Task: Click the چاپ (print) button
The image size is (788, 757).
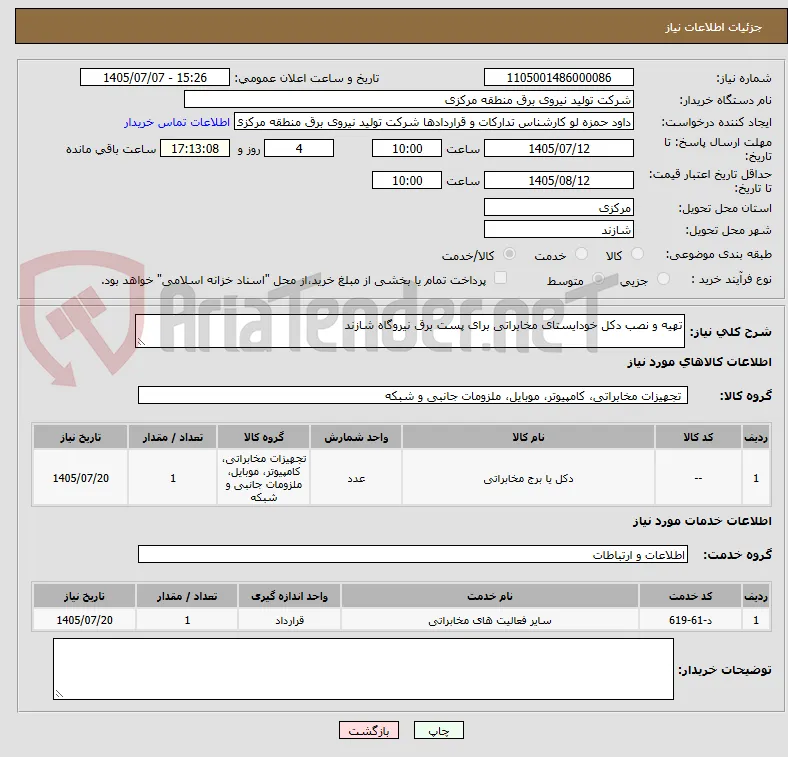Action: pos(438,730)
